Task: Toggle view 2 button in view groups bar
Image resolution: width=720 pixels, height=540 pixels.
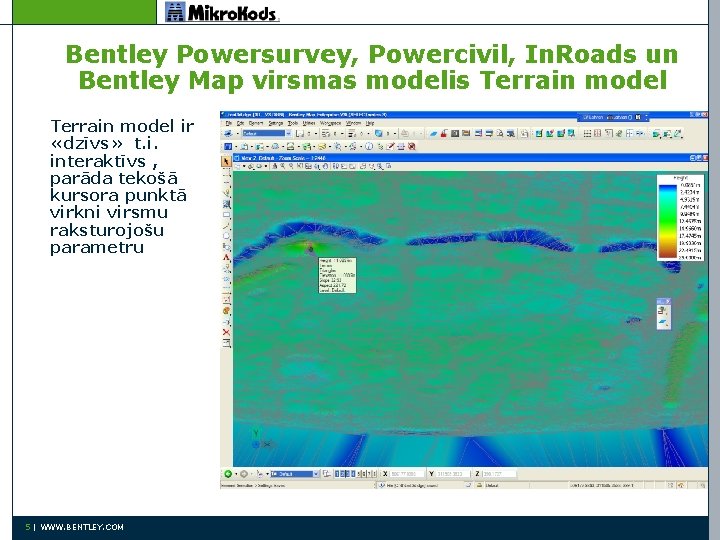Action: (343, 474)
